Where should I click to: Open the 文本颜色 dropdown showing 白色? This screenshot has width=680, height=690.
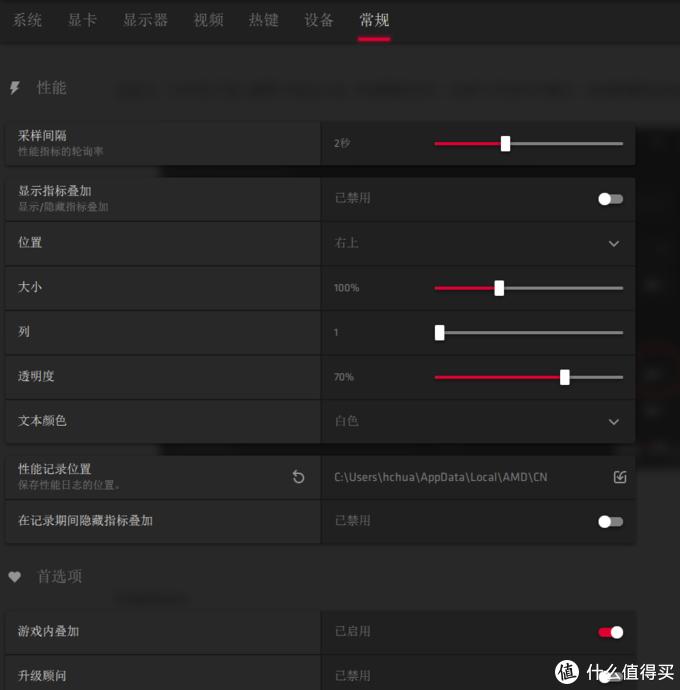pyautogui.click(x=478, y=422)
